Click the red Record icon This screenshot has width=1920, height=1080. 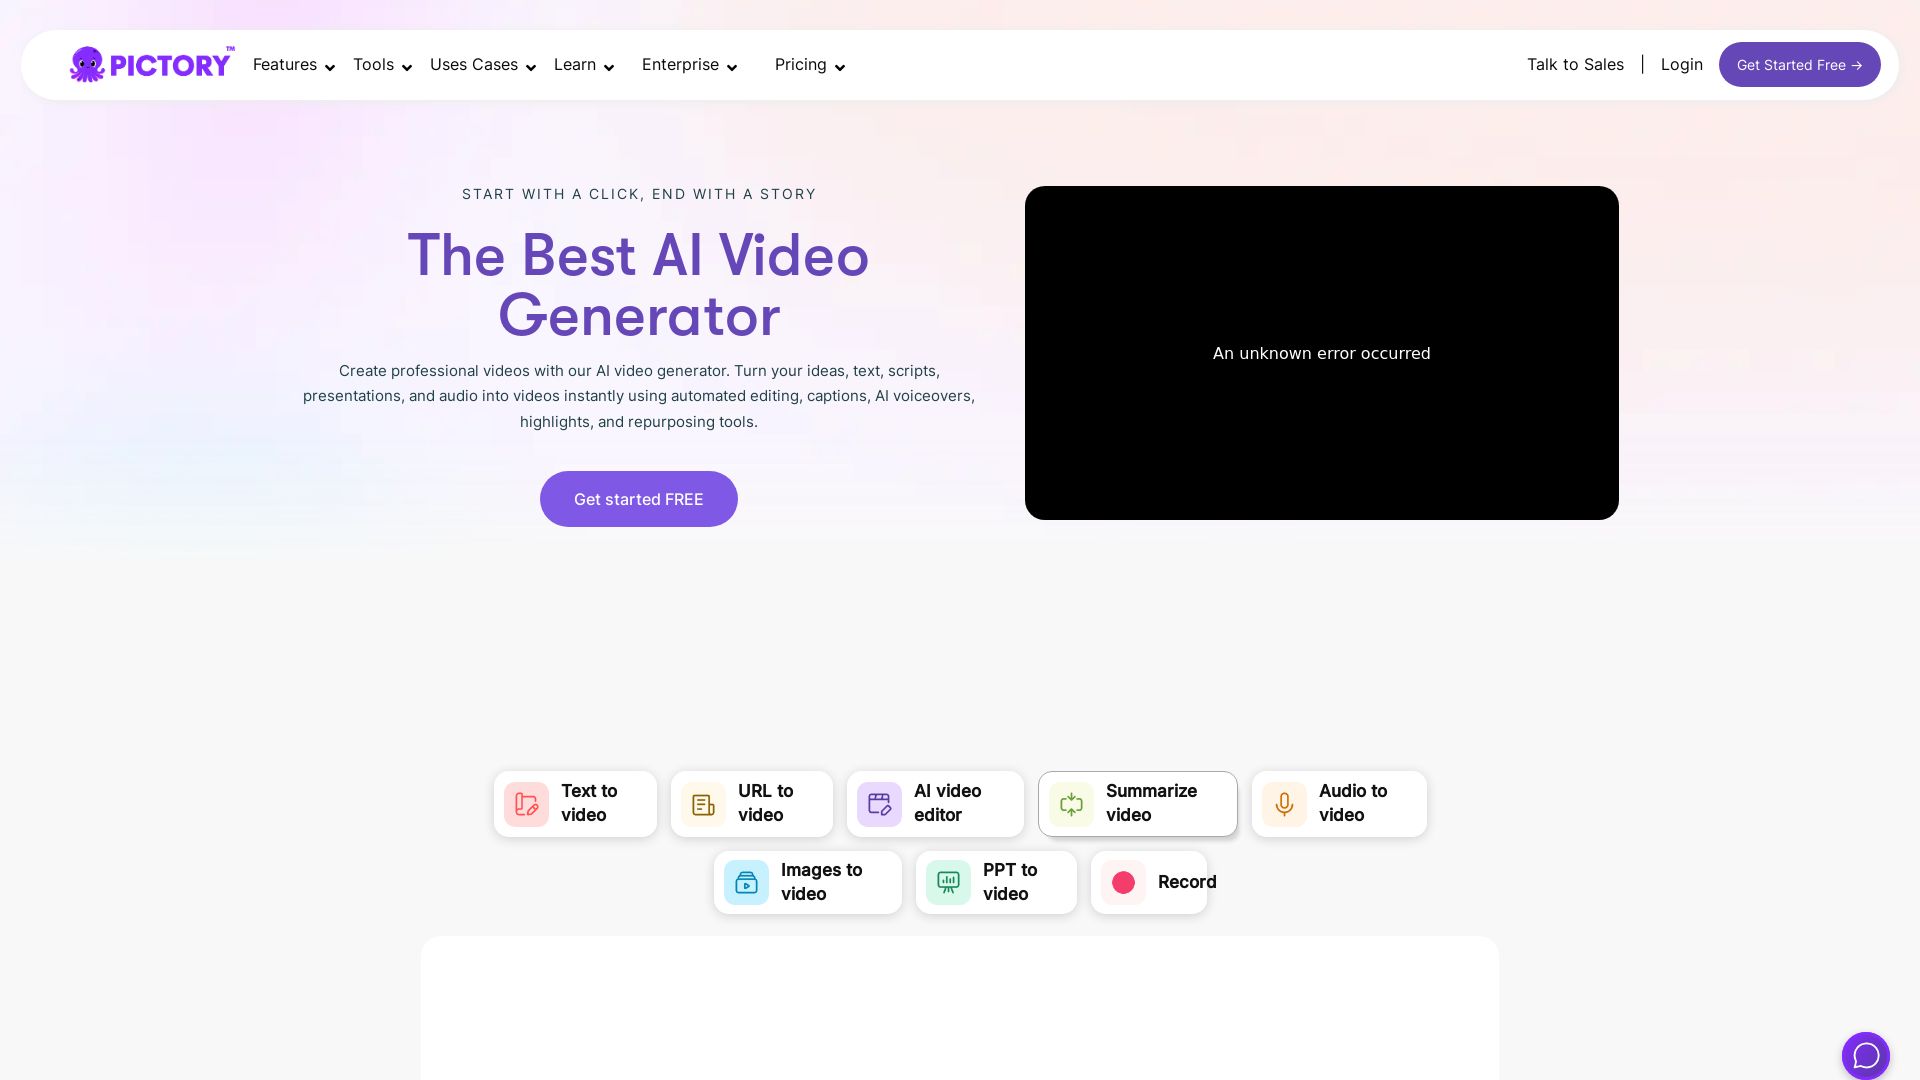1123,883
